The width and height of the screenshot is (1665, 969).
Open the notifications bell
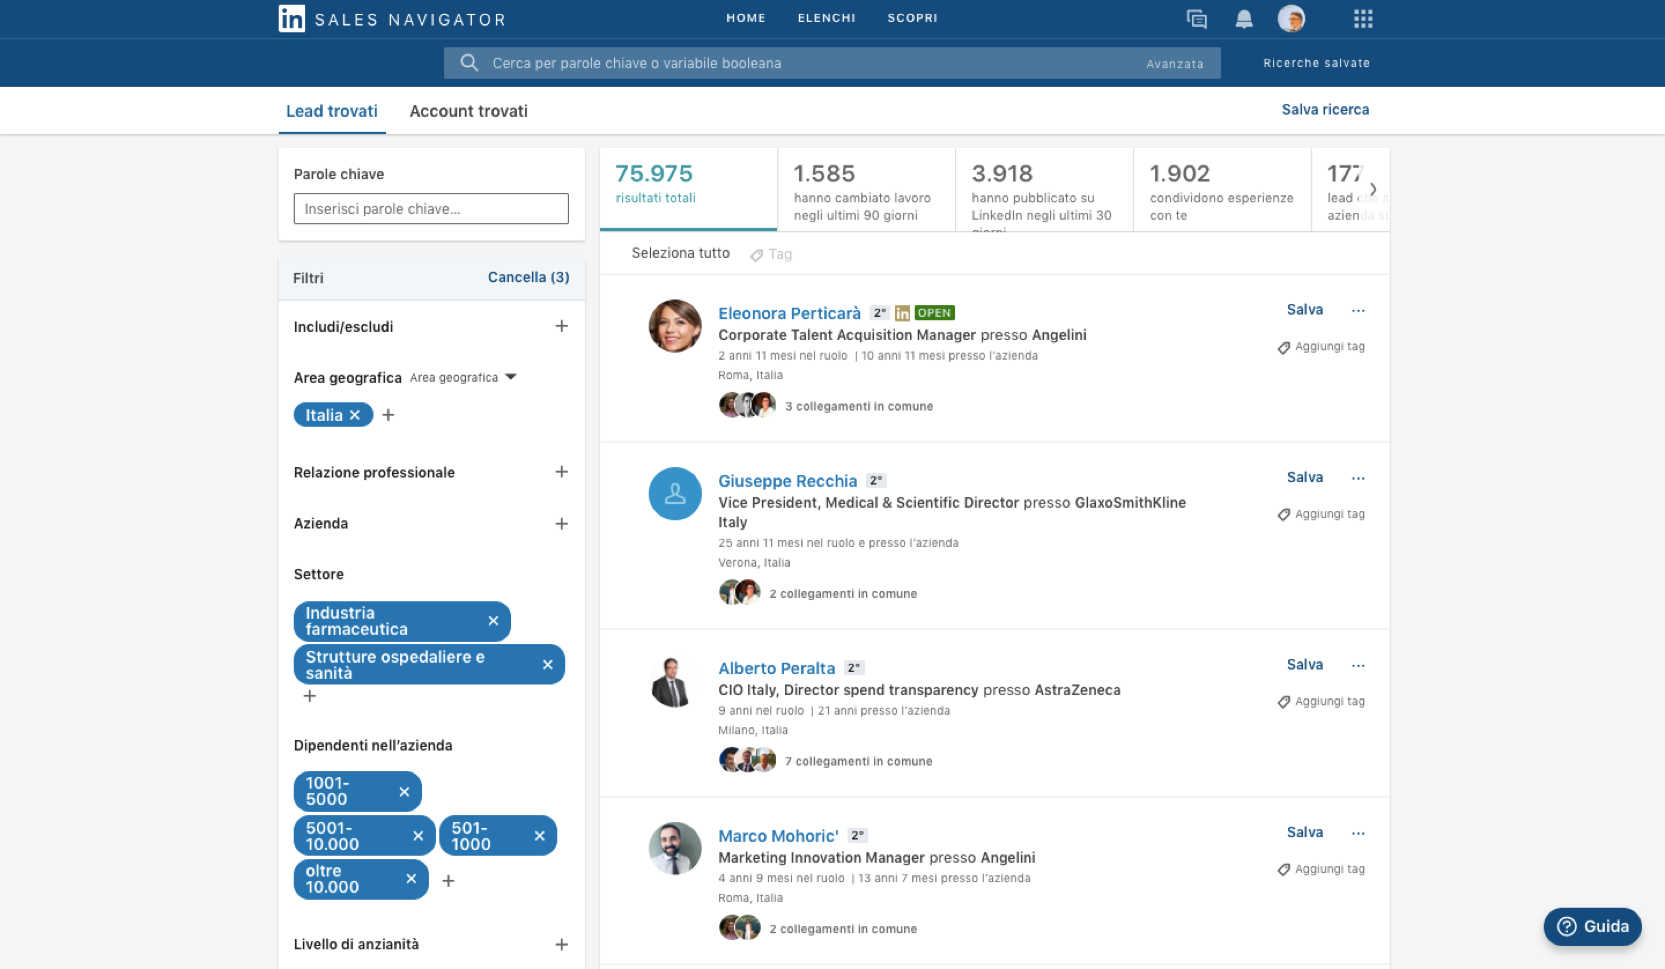pos(1244,19)
